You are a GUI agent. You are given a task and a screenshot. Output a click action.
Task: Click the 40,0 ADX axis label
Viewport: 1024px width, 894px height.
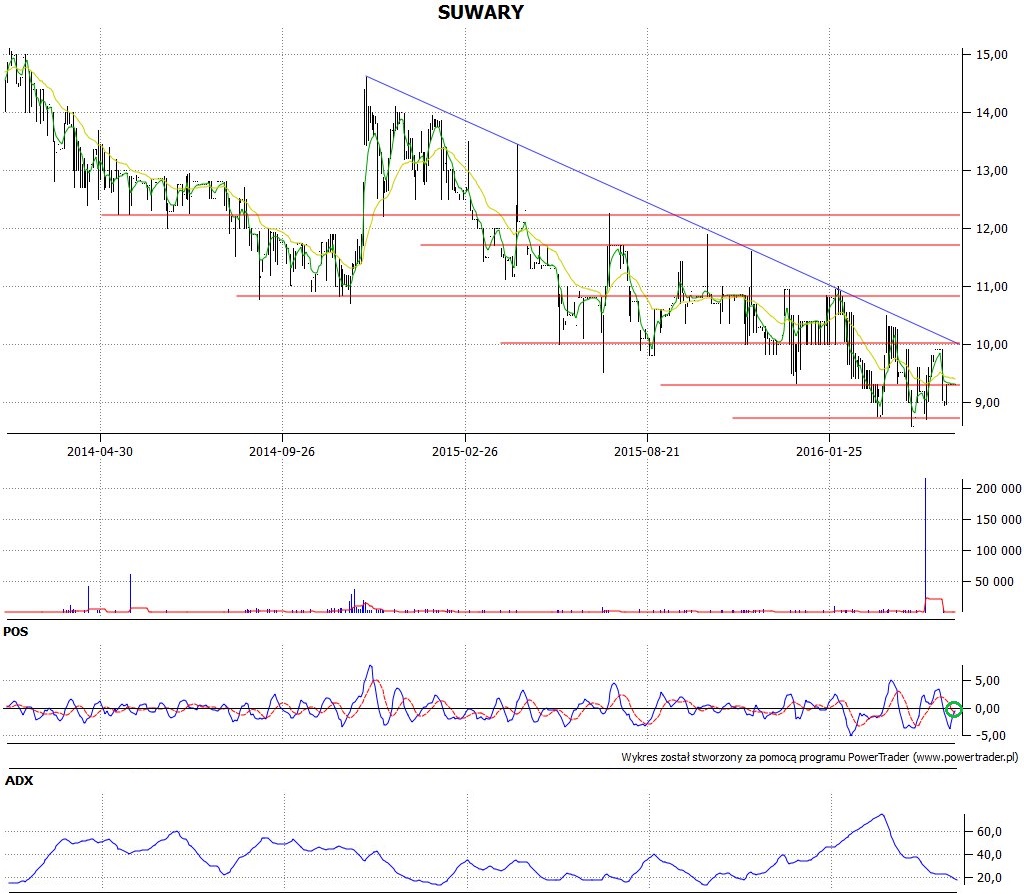[x=989, y=855]
